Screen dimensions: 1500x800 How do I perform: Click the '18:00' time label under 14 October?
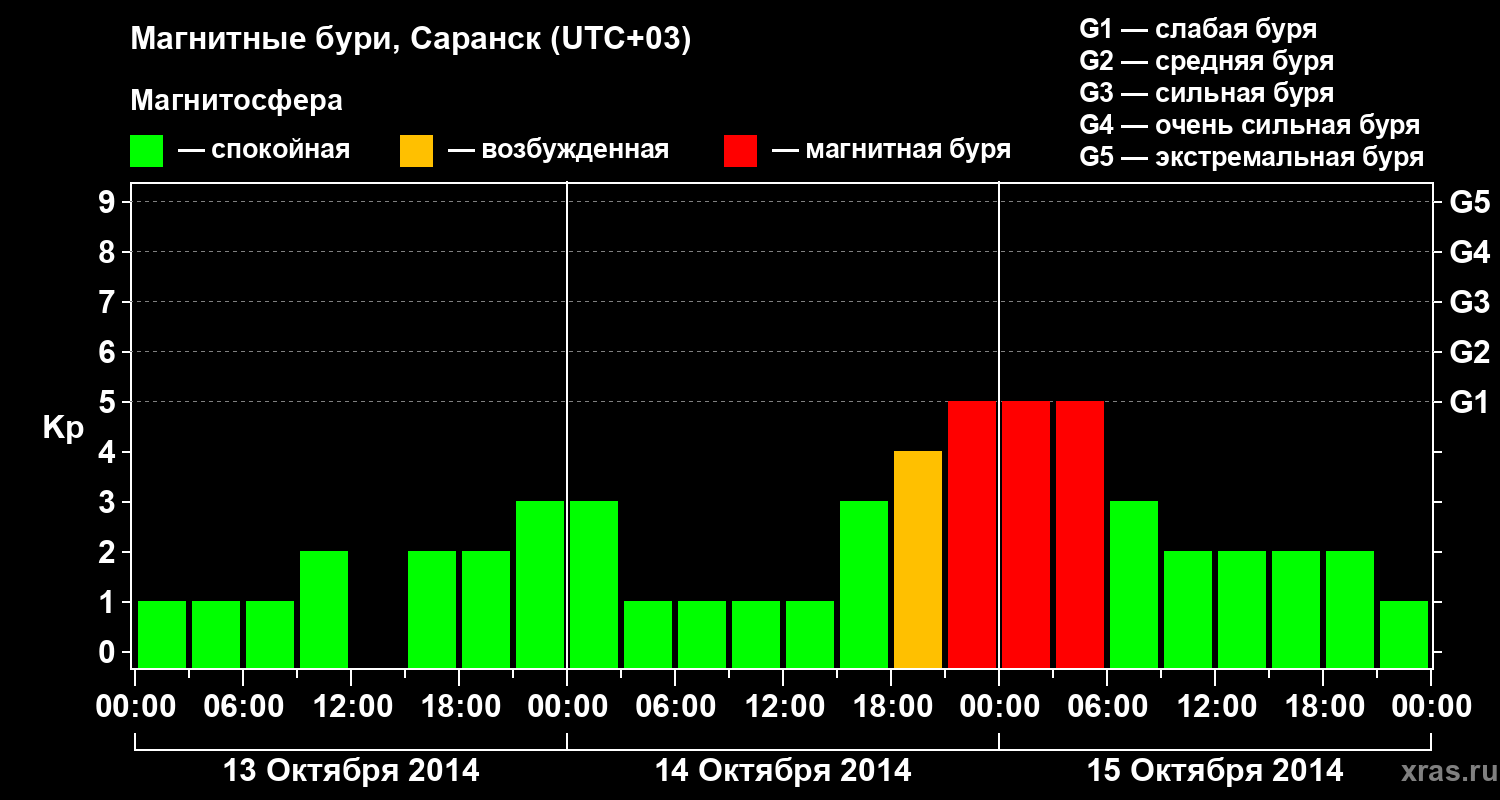coord(892,707)
